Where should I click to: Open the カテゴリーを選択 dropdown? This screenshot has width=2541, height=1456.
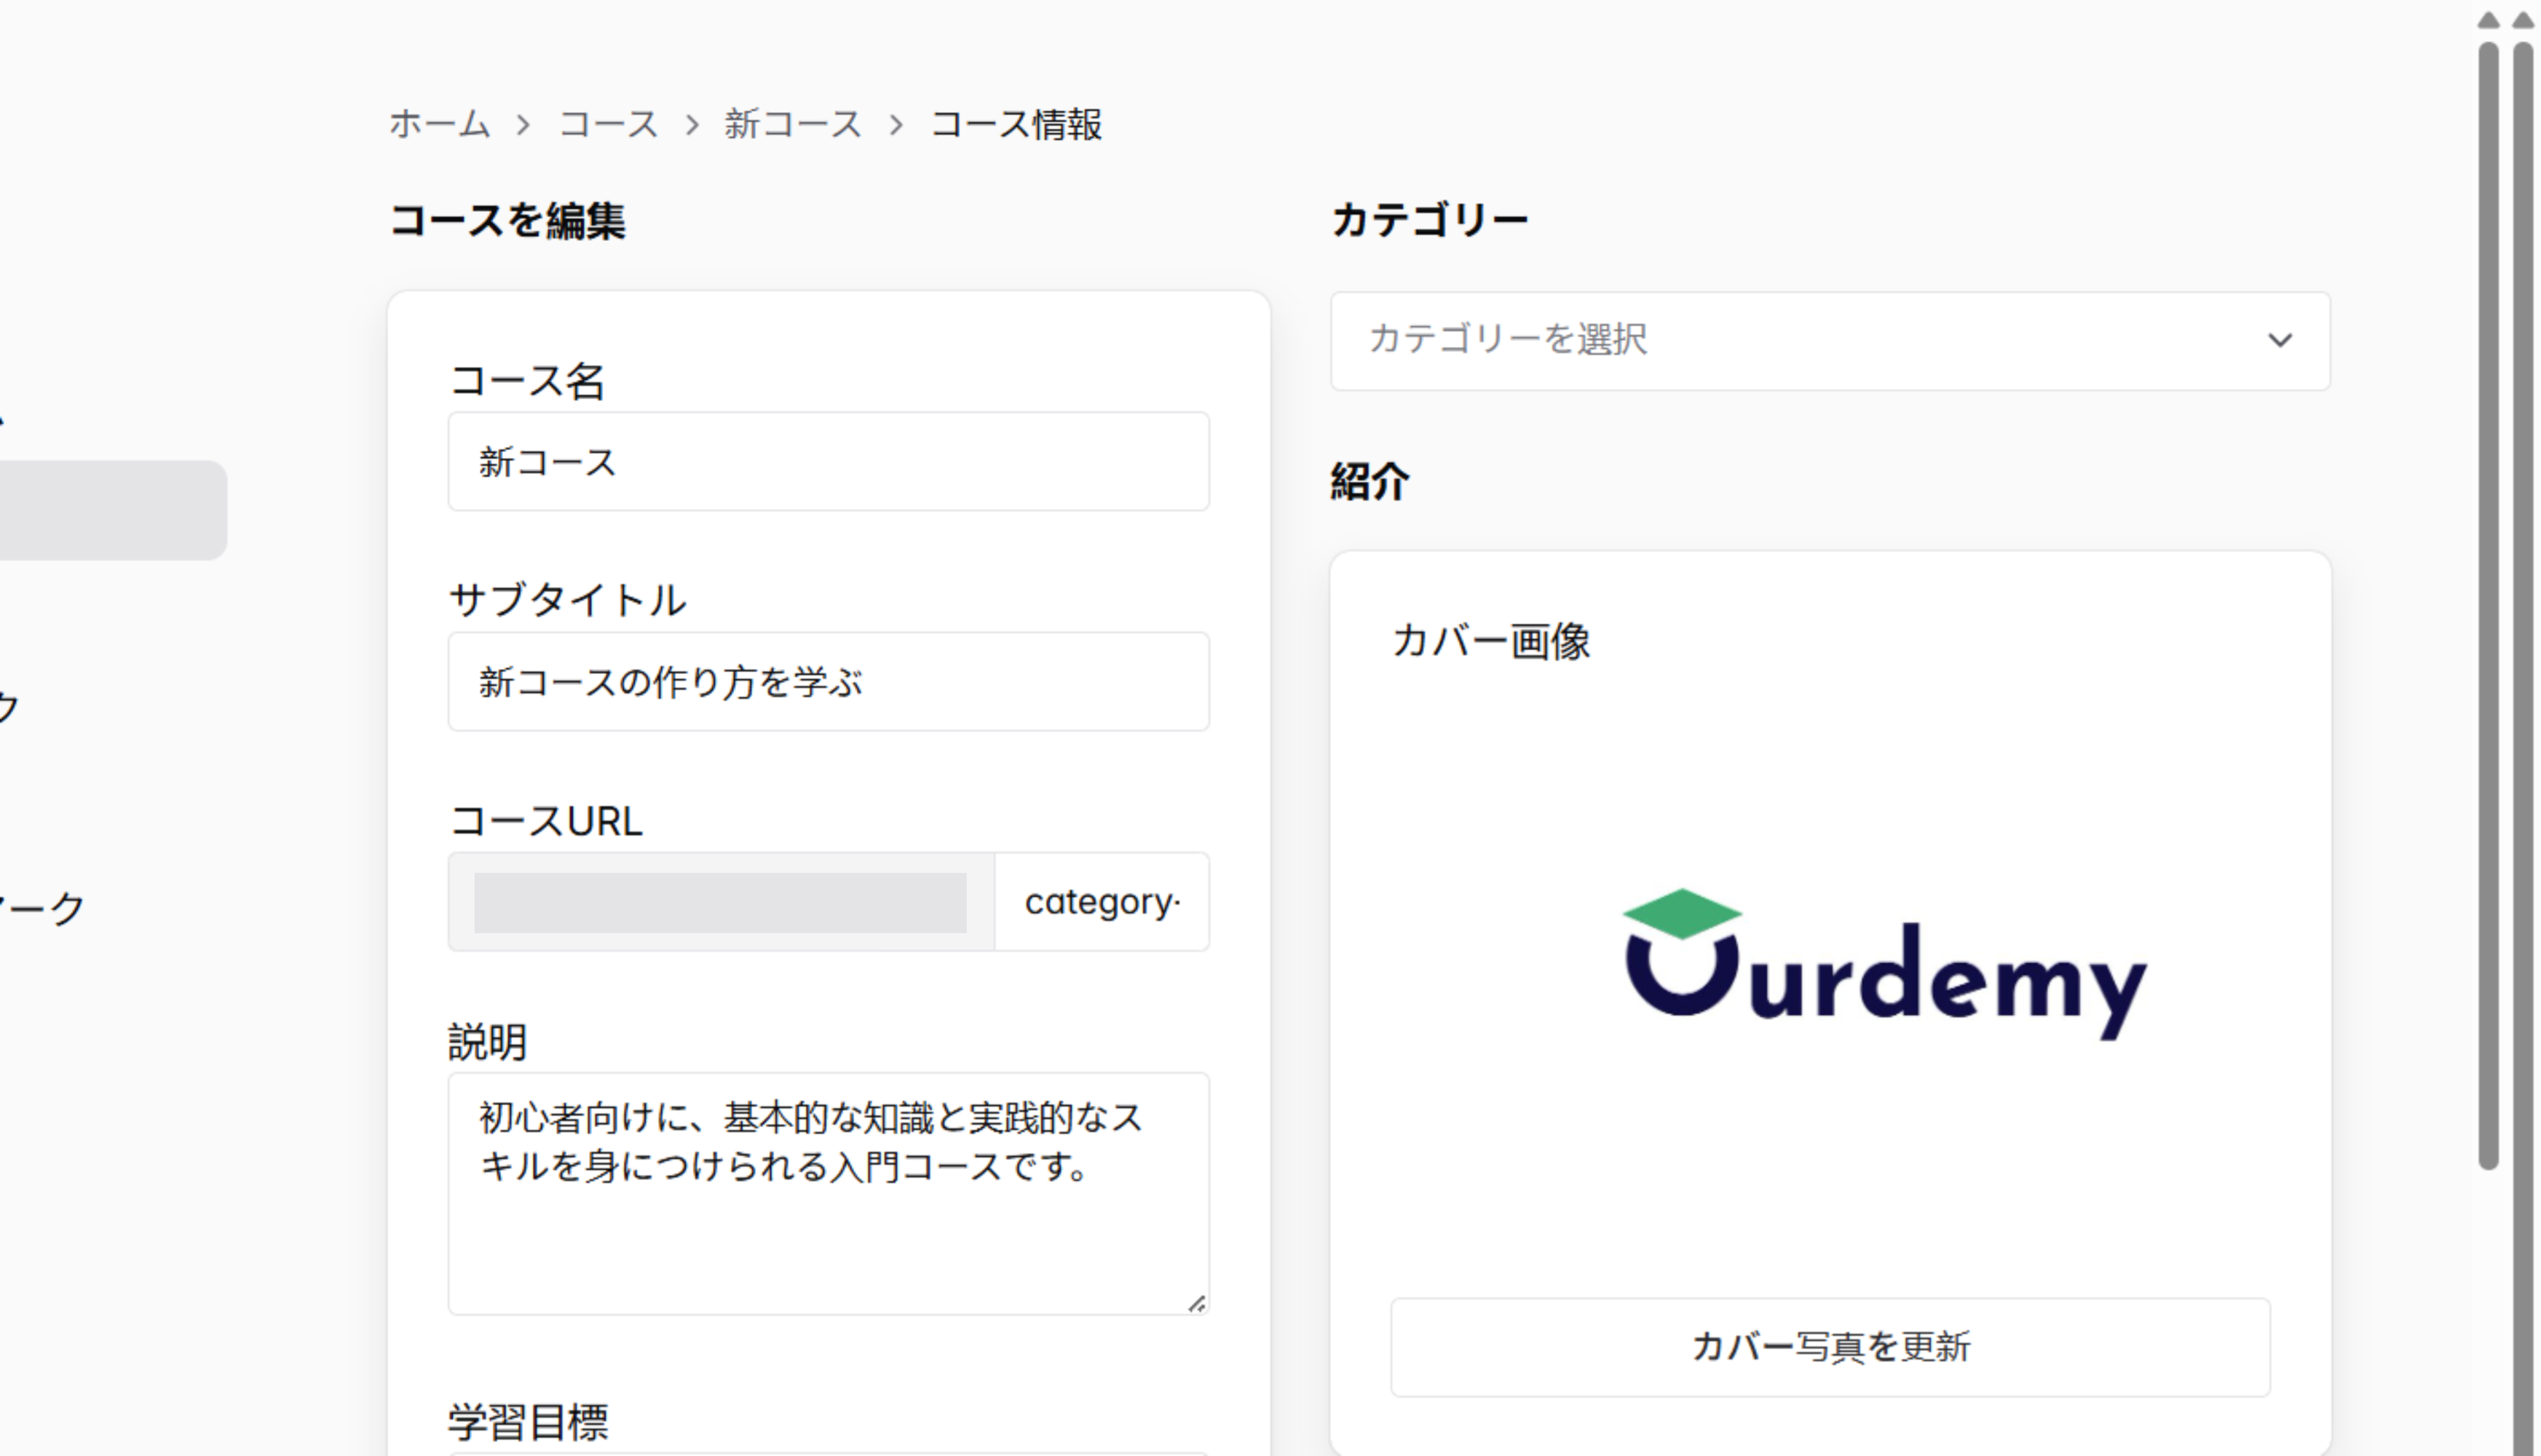point(1828,341)
